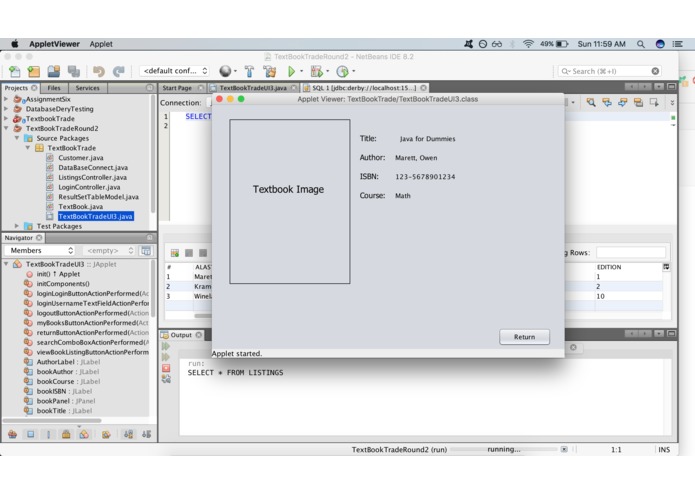Image resolution: width=695 pixels, height=494 pixels.
Task: Toggle Show Inner Classes filter in Navigator
Action: point(84,435)
